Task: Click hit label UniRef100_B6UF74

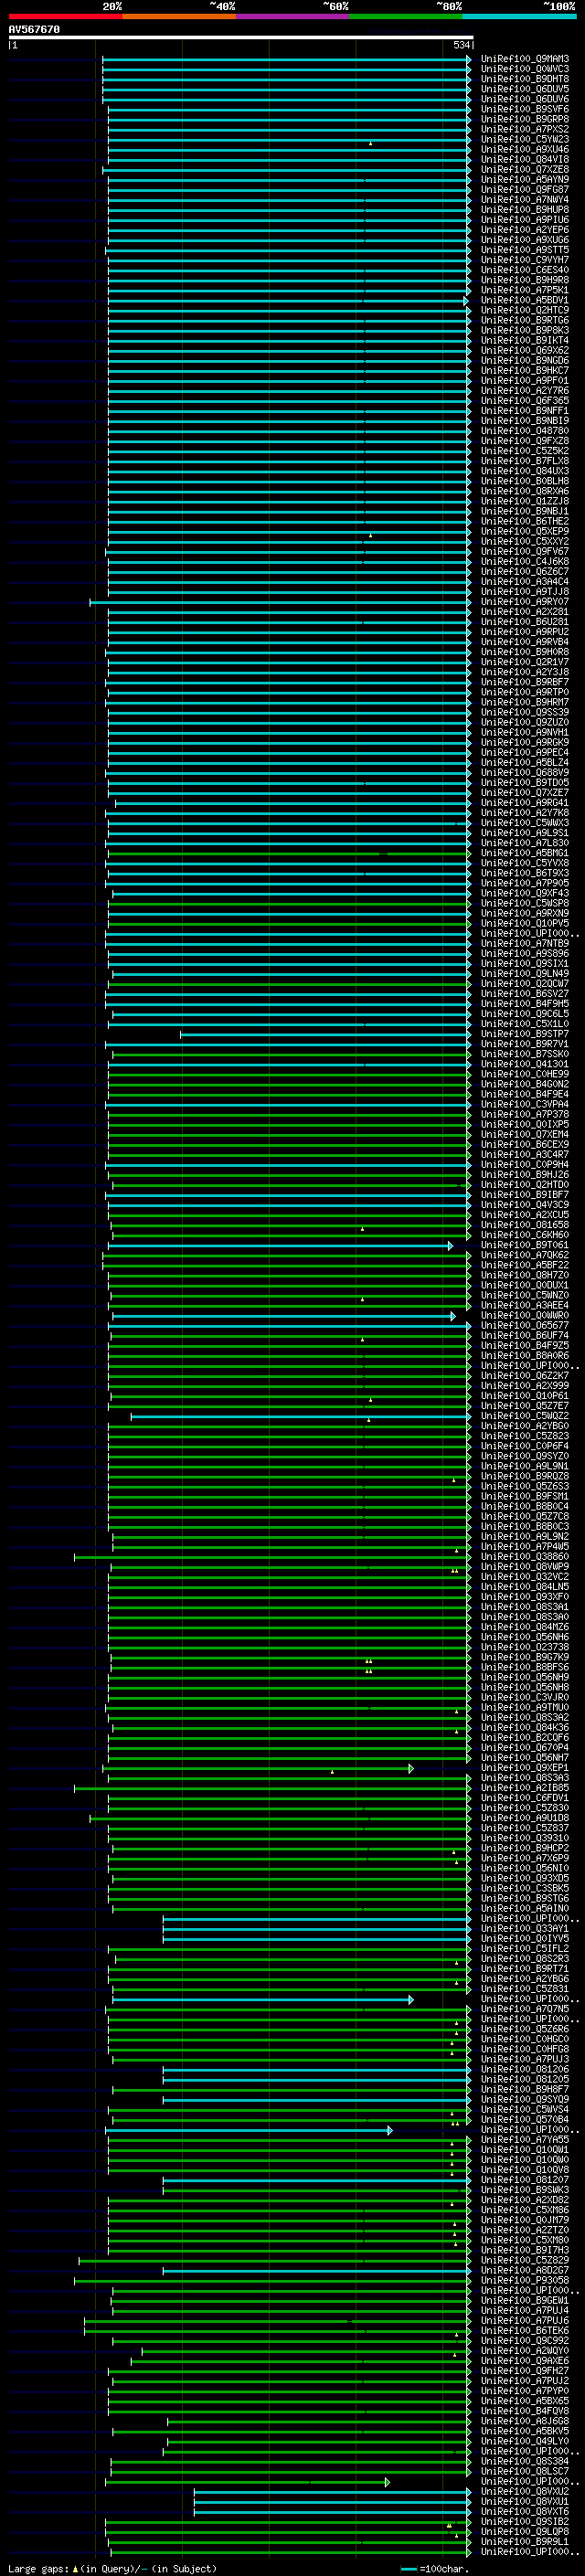Action: pyautogui.click(x=525, y=1336)
